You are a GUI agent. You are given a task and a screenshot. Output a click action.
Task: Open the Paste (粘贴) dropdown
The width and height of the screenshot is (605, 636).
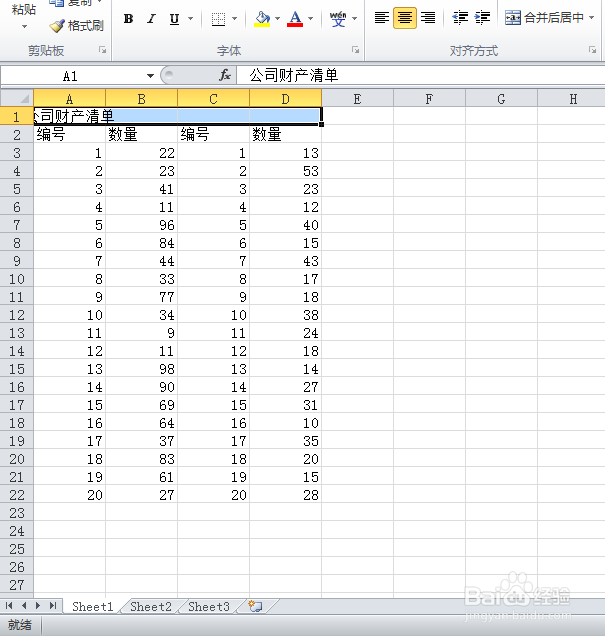coord(24,27)
